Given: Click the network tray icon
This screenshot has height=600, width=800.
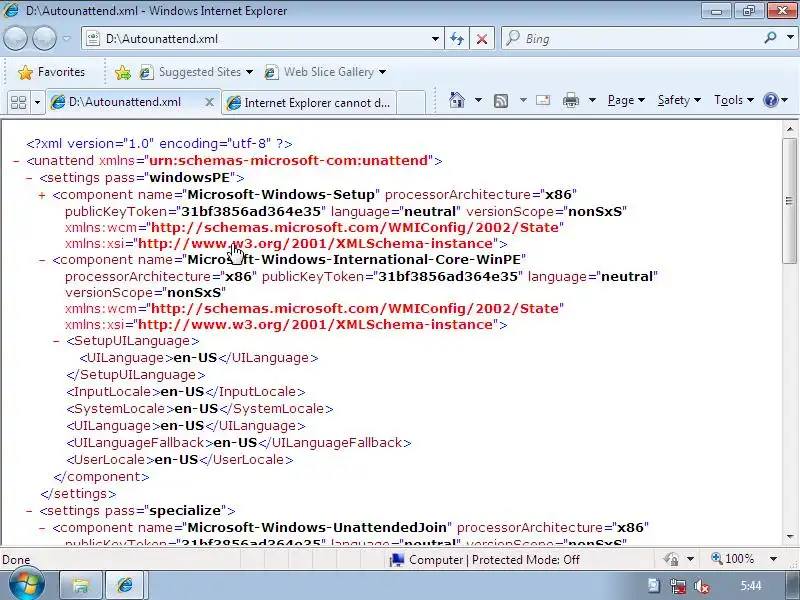Looking at the screenshot, I should 678,586.
